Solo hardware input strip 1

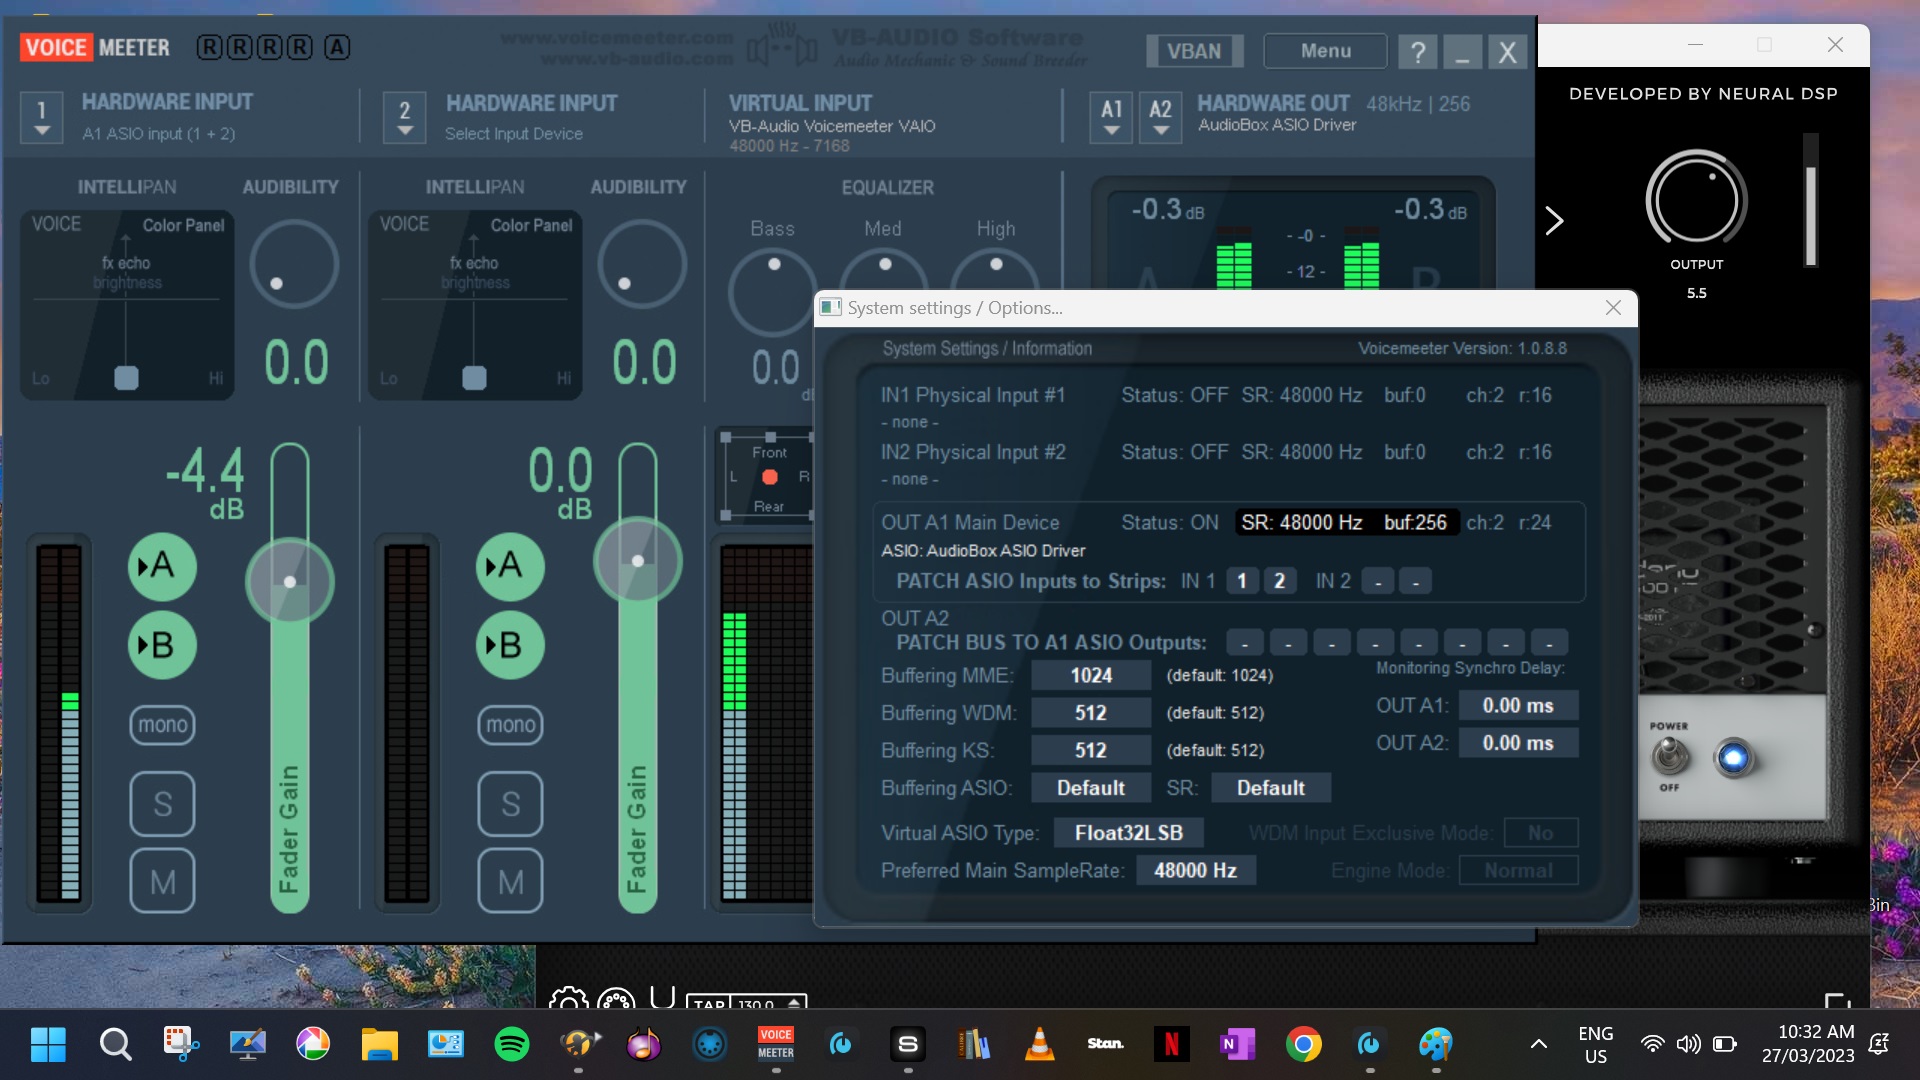pyautogui.click(x=162, y=804)
